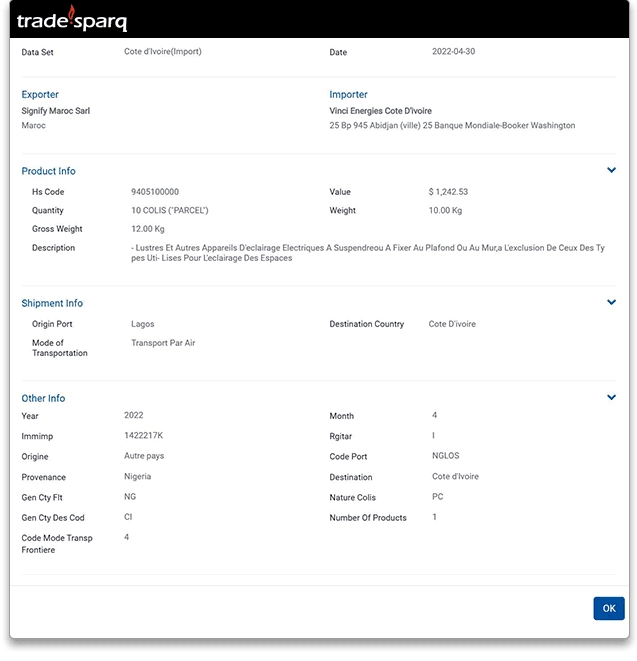Click the Code Mode Transp Frontiere label
Image resolution: width=637 pixels, height=661 pixels.
click(57, 544)
